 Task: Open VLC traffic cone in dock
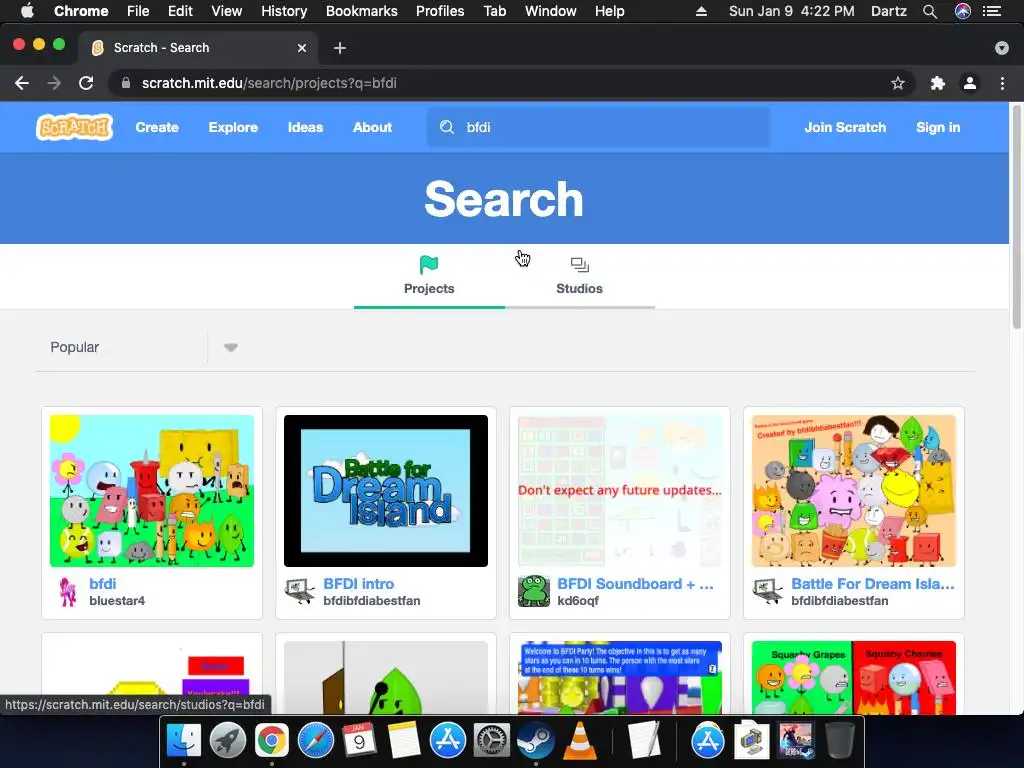point(579,741)
